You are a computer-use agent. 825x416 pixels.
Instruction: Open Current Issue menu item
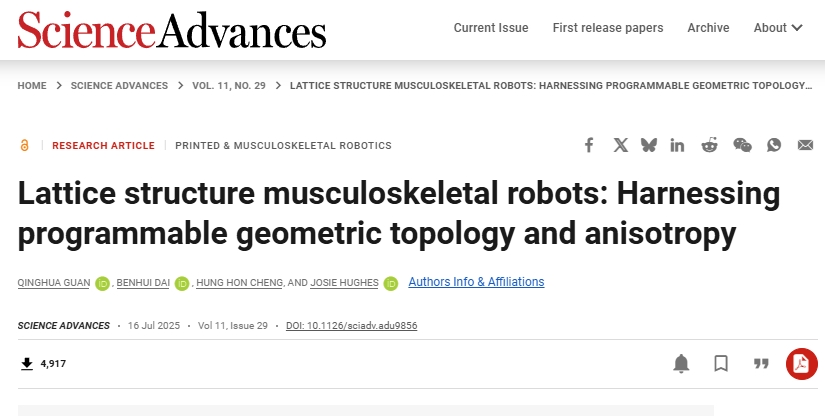tap(491, 28)
